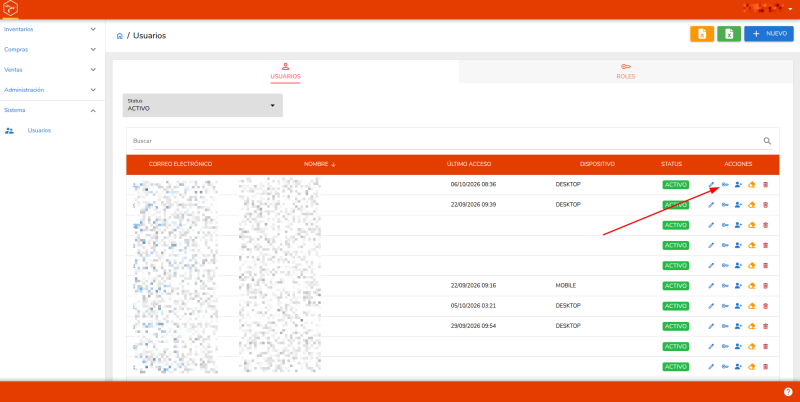Edit the user last accessed 06/10/2026 08:36
This screenshot has height=402, width=800.
(x=711, y=185)
